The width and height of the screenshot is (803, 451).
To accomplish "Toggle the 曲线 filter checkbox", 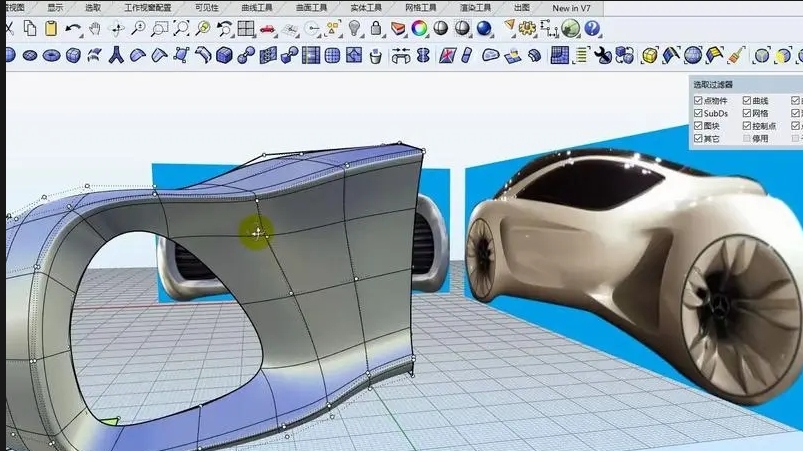I will pyautogui.click(x=747, y=100).
